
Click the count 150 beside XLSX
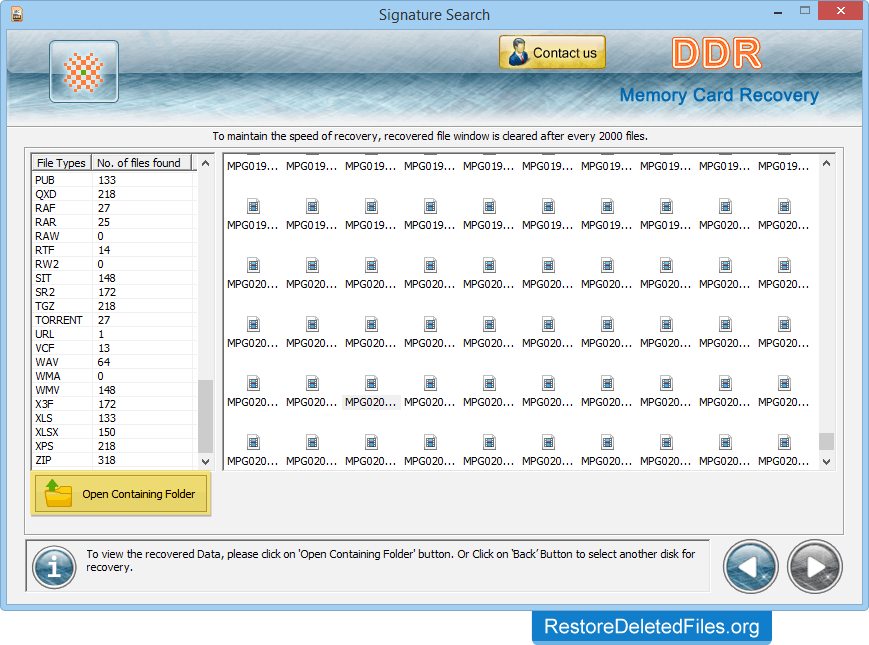click(x=106, y=432)
